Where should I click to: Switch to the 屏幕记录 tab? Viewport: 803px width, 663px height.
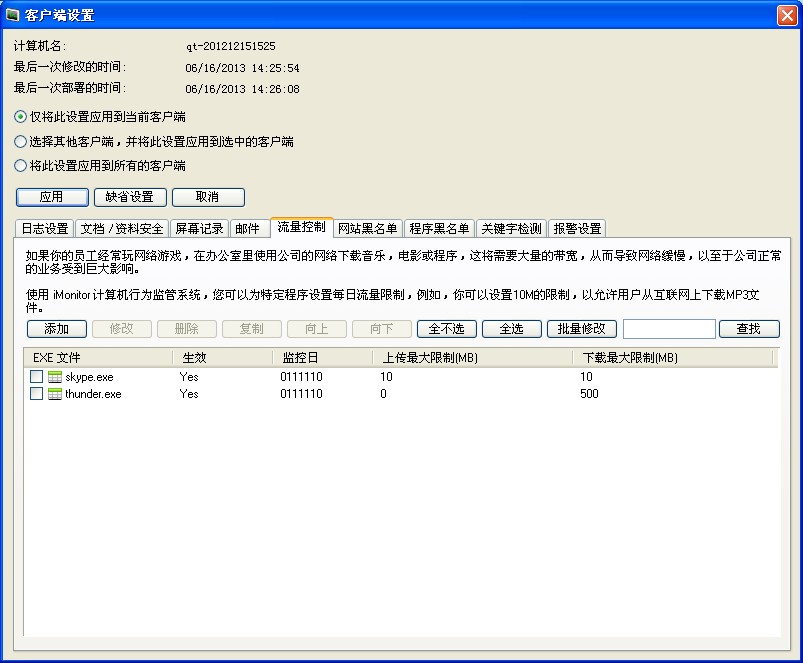click(x=199, y=228)
